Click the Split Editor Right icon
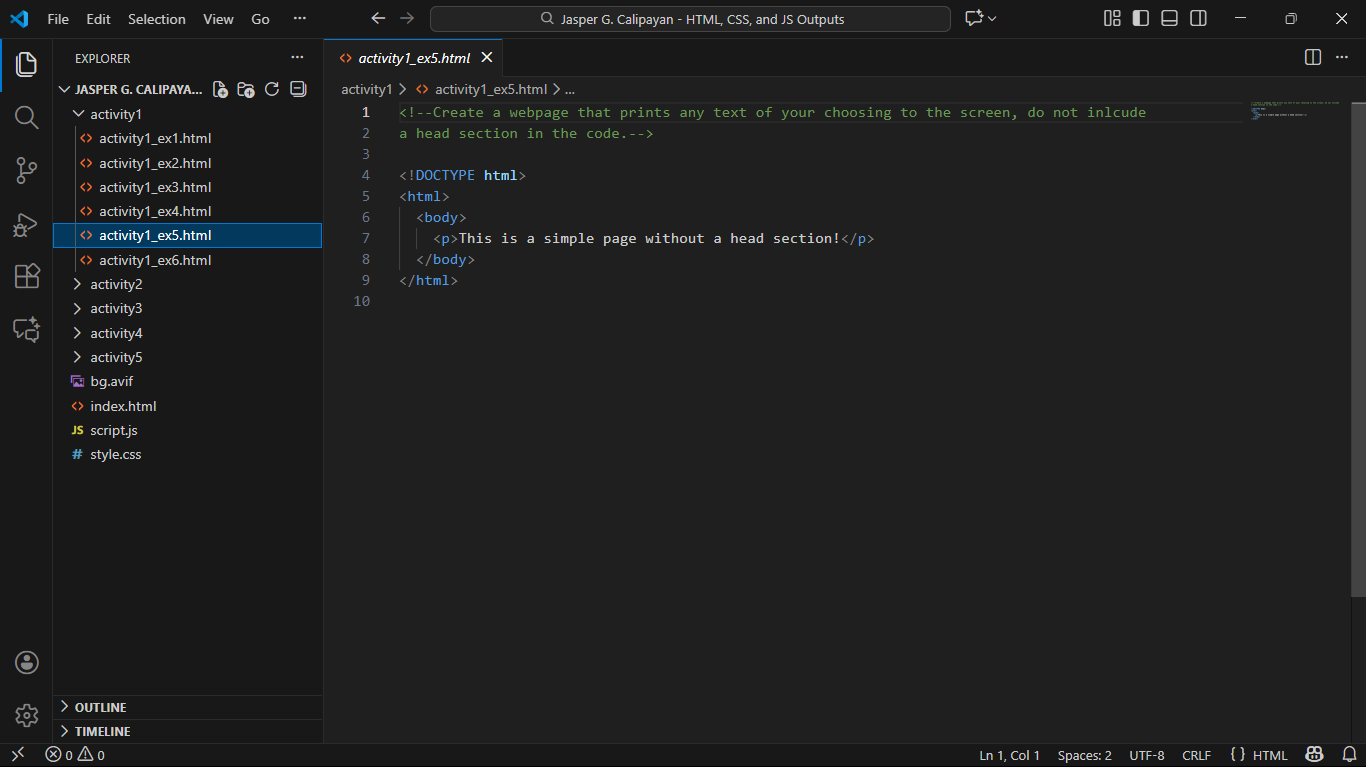The width and height of the screenshot is (1366, 767). [1313, 58]
